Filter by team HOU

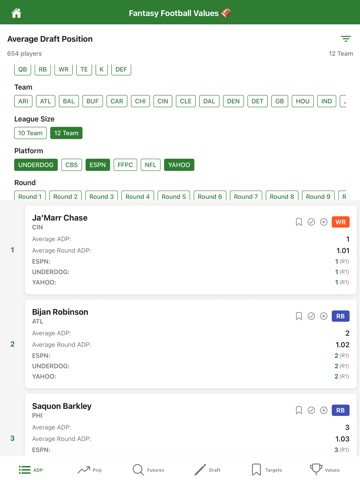point(302,101)
